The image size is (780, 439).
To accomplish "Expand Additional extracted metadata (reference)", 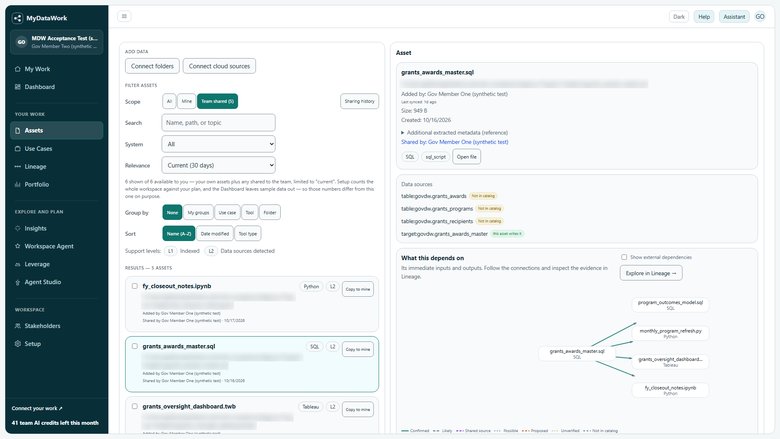I will (x=455, y=133).
